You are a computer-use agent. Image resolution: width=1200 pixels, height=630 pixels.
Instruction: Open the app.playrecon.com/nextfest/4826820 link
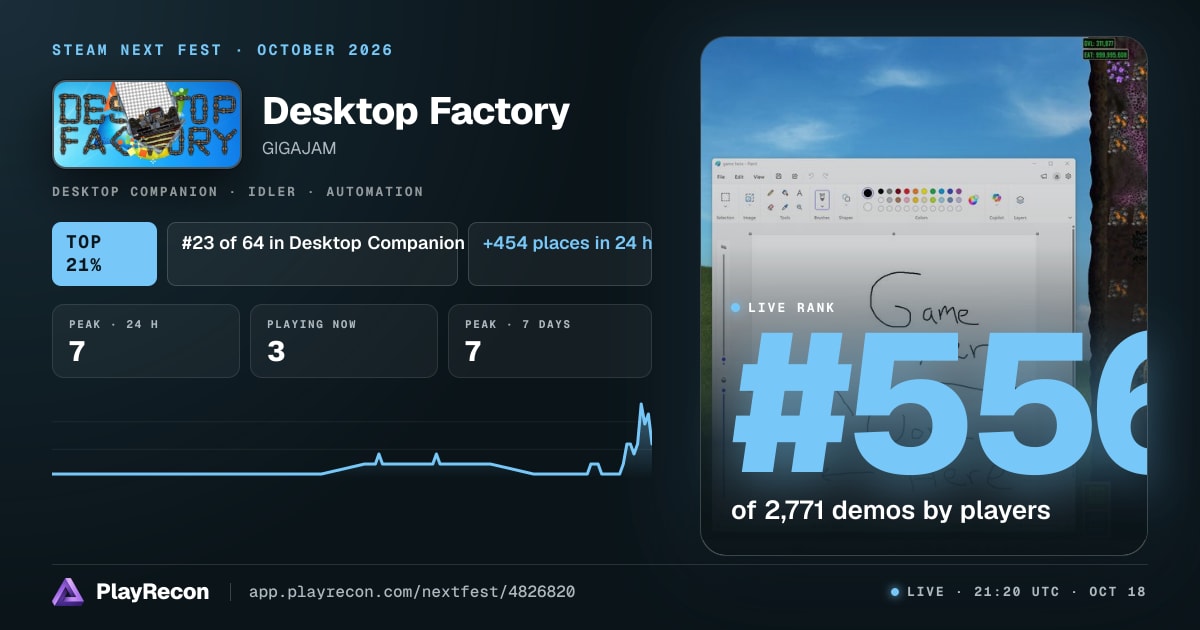point(411,592)
